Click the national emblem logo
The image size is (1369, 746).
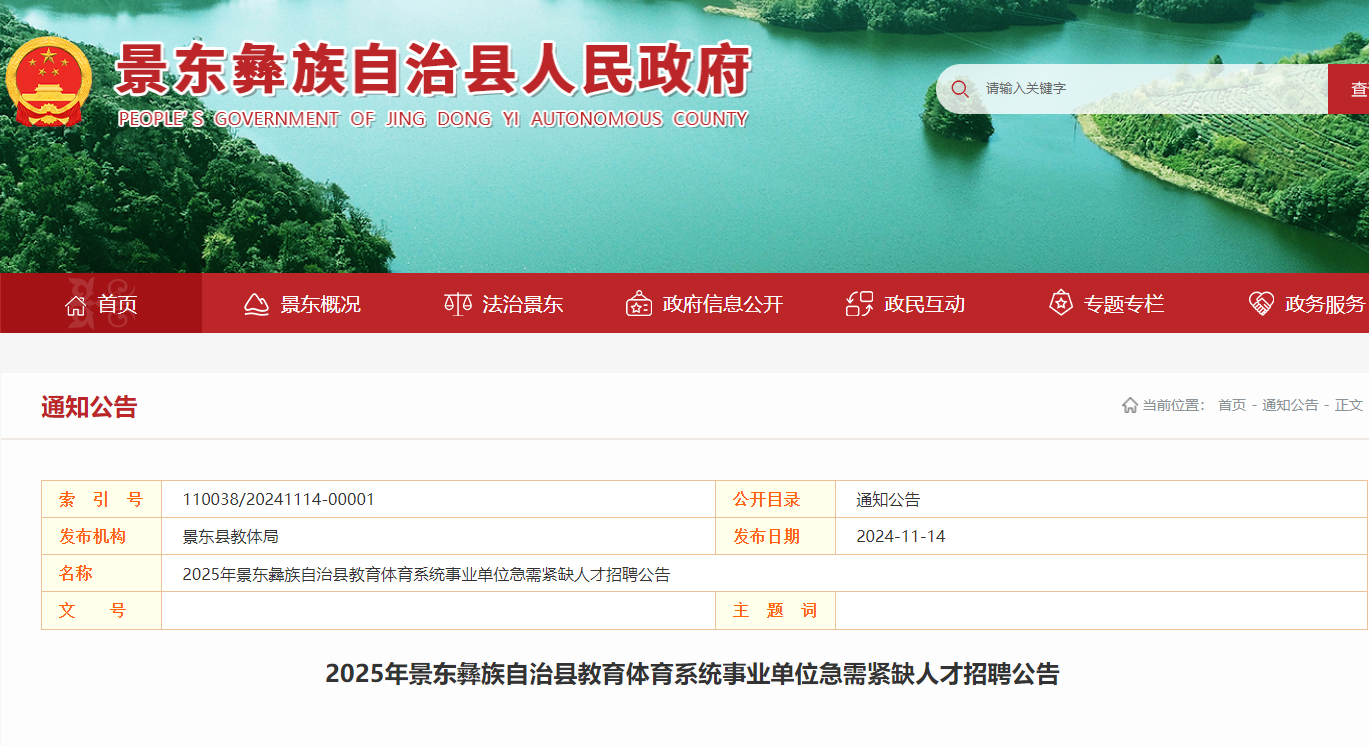click(48, 81)
